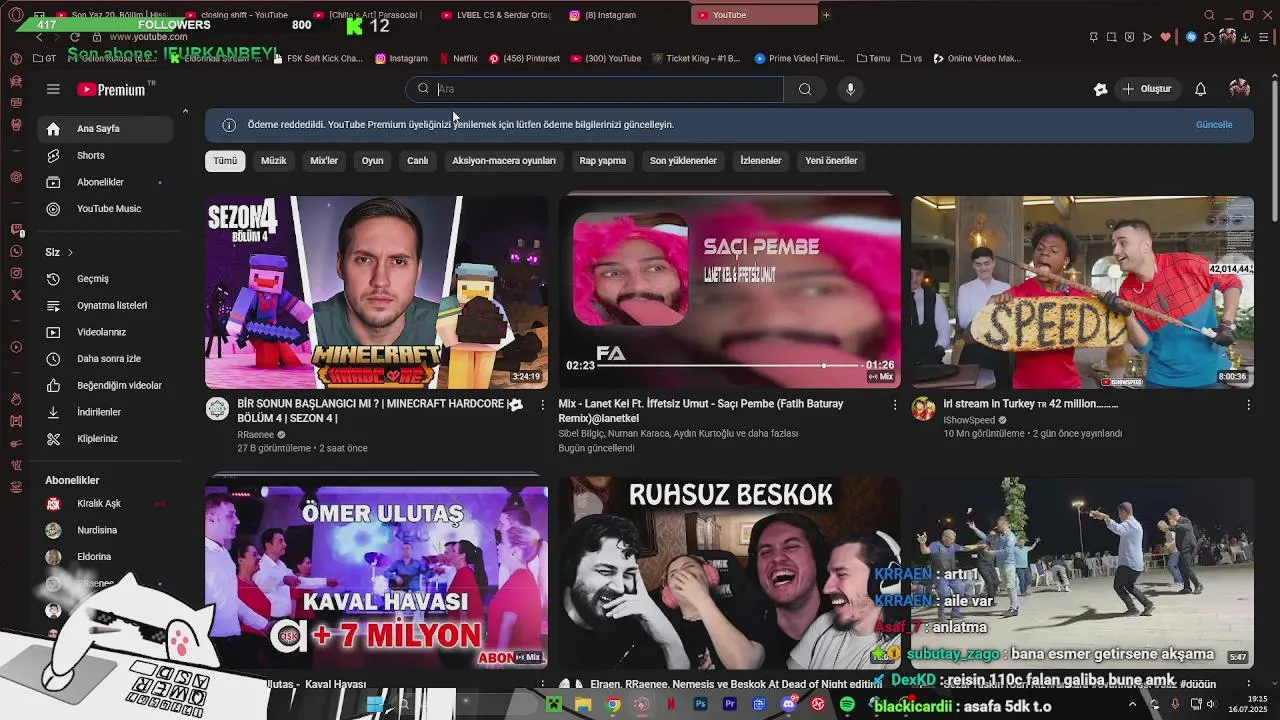This screenshot has width=1280, height=720.
Task: Open Nurdisina subscription channel
Action: click(105, 530)
